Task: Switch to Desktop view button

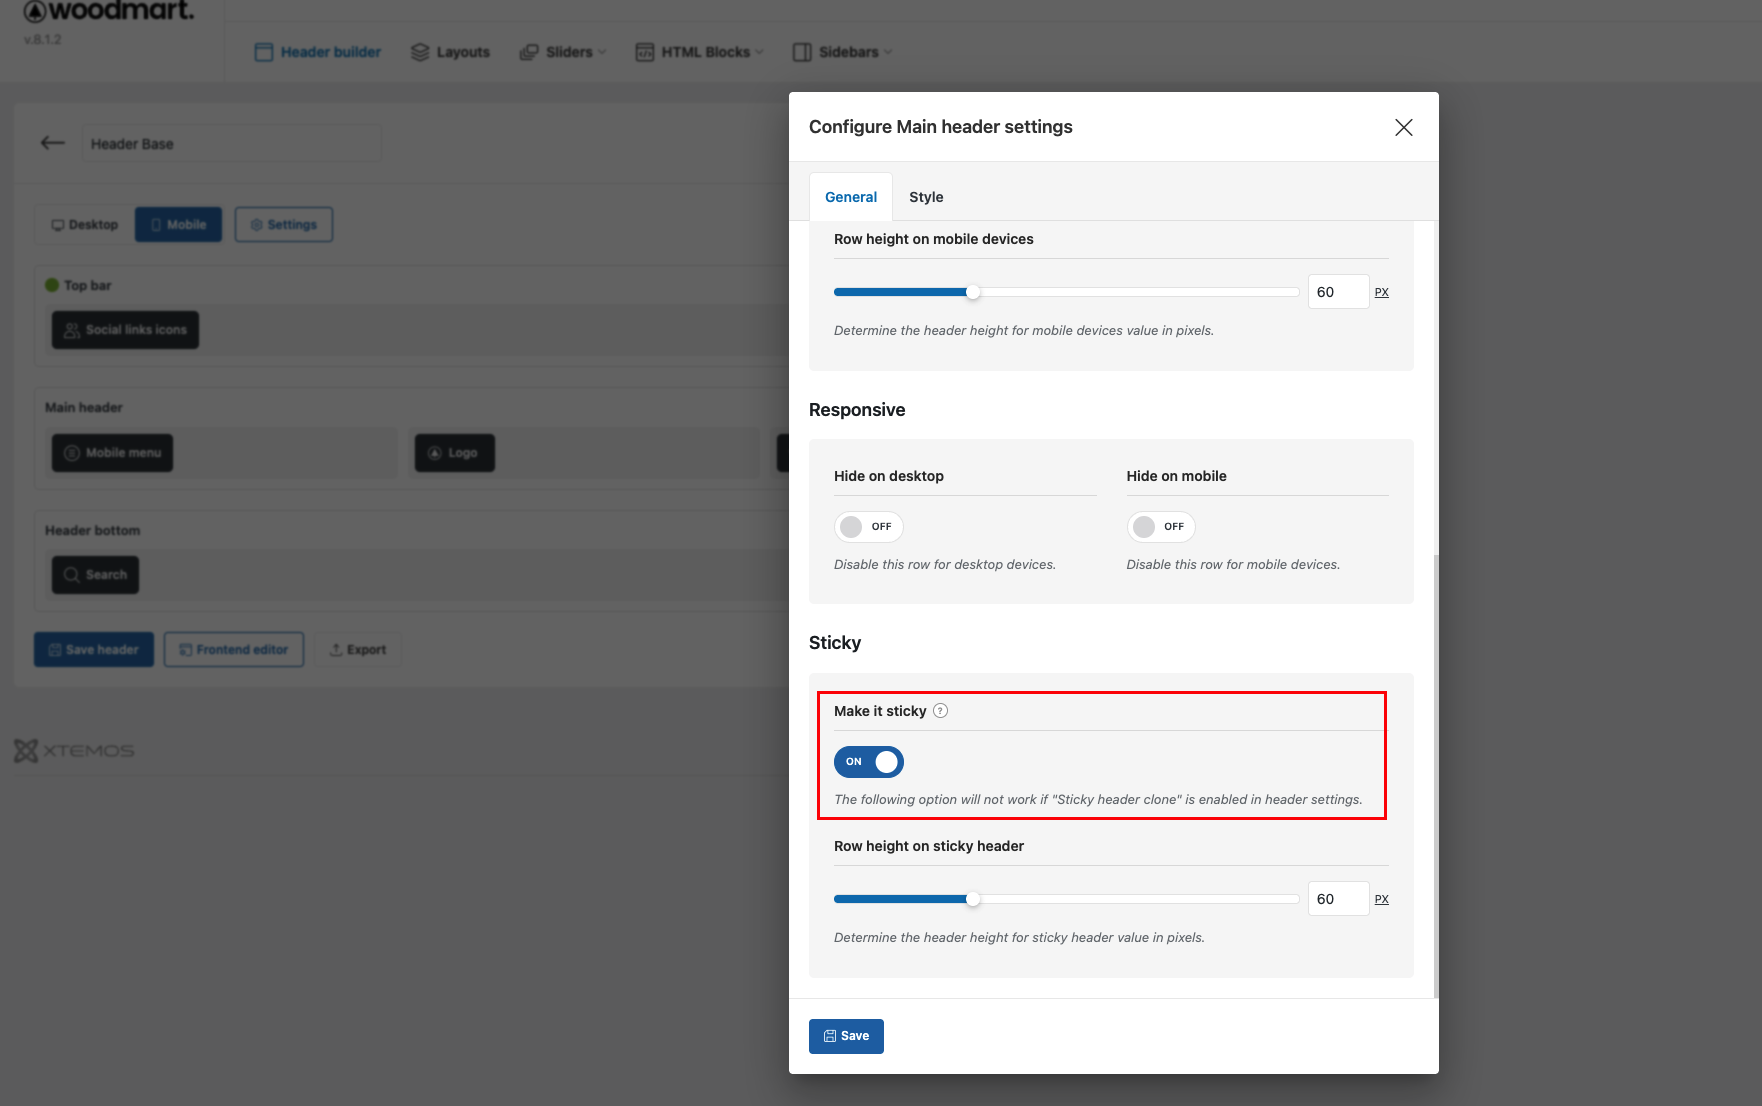Action: tap(85, 225)
